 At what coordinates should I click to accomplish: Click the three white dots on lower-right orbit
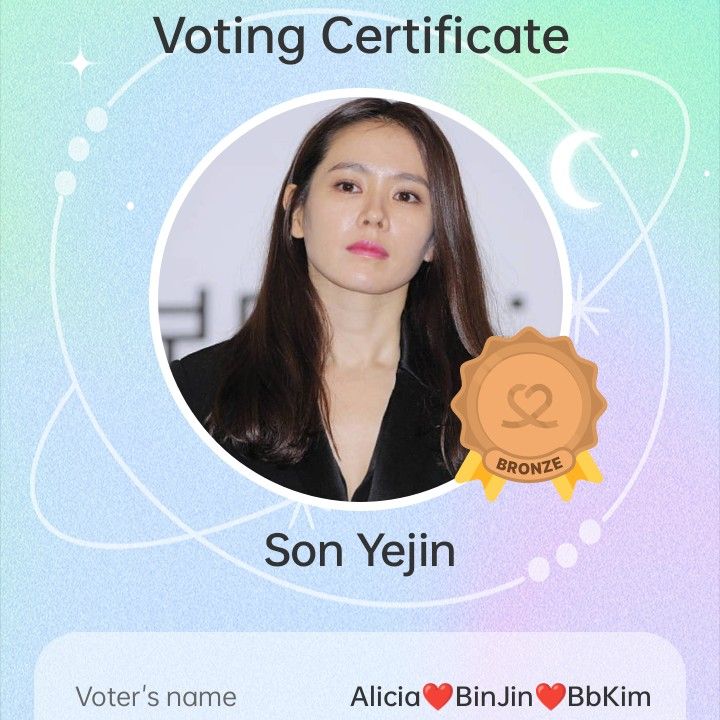[564, 551]
